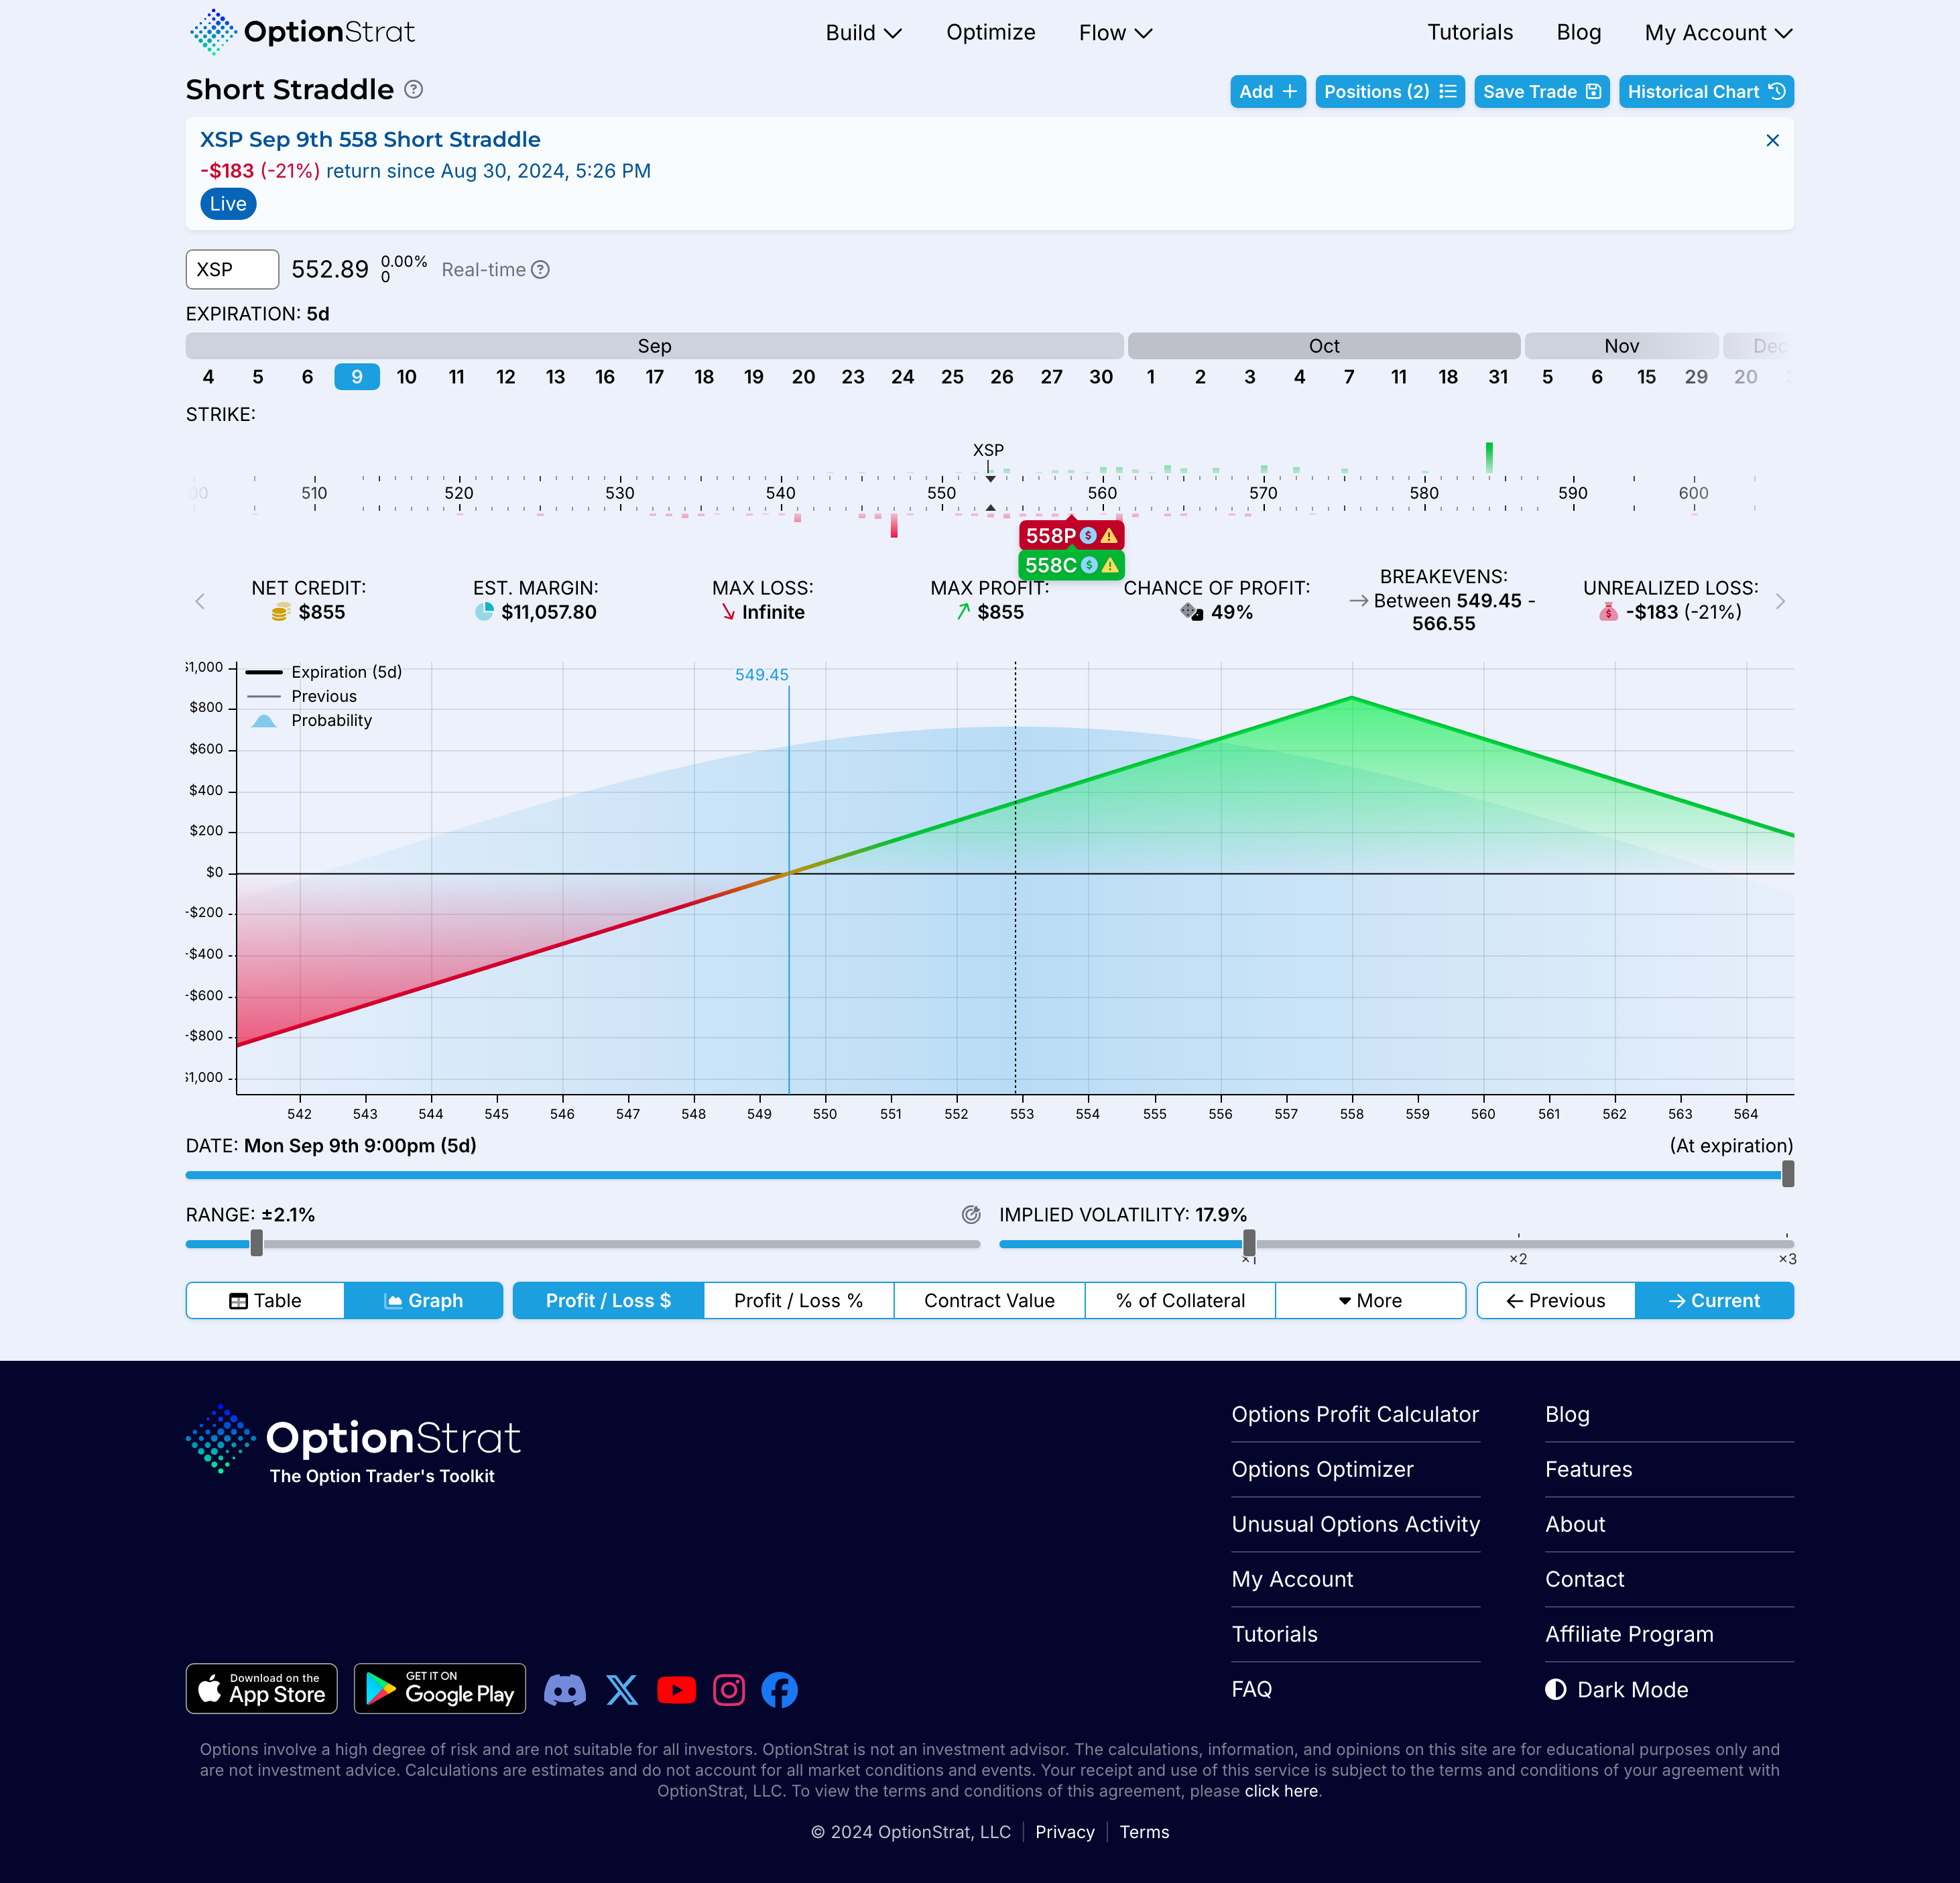Open the Historical Chart button
Screen dimensions: 1960x1883
(1705, 92)
